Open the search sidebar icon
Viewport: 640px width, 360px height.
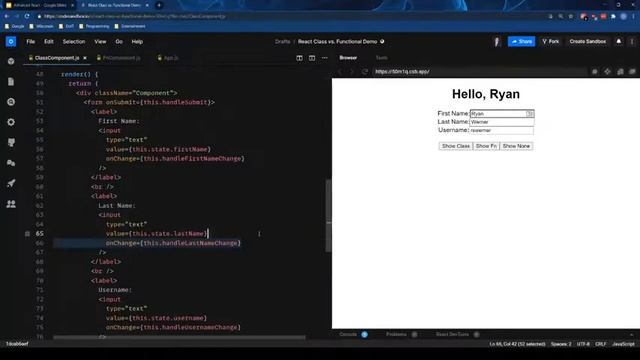(x=11, y=102)
